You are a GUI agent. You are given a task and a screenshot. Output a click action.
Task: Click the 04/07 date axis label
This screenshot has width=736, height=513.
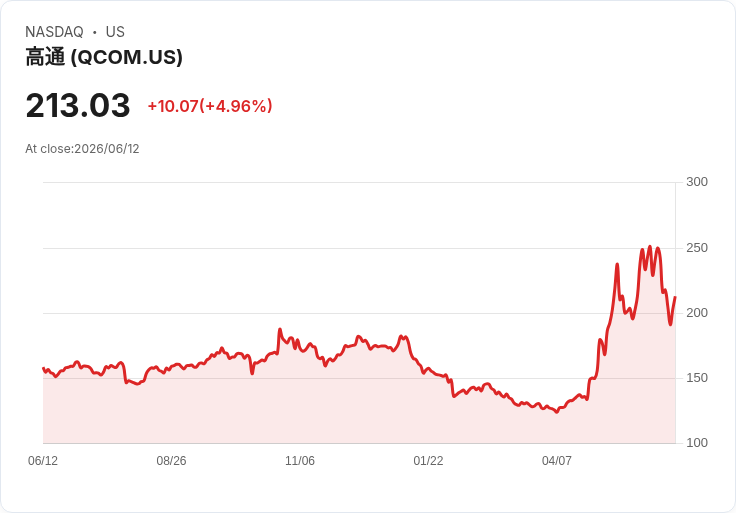557,460
